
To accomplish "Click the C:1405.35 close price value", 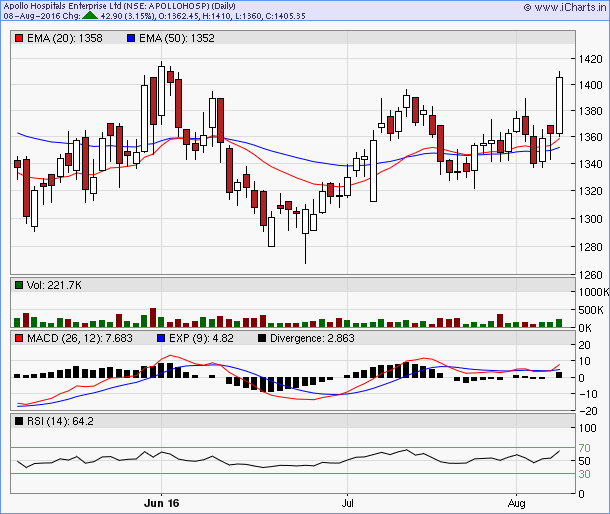I will pos(284,16).
